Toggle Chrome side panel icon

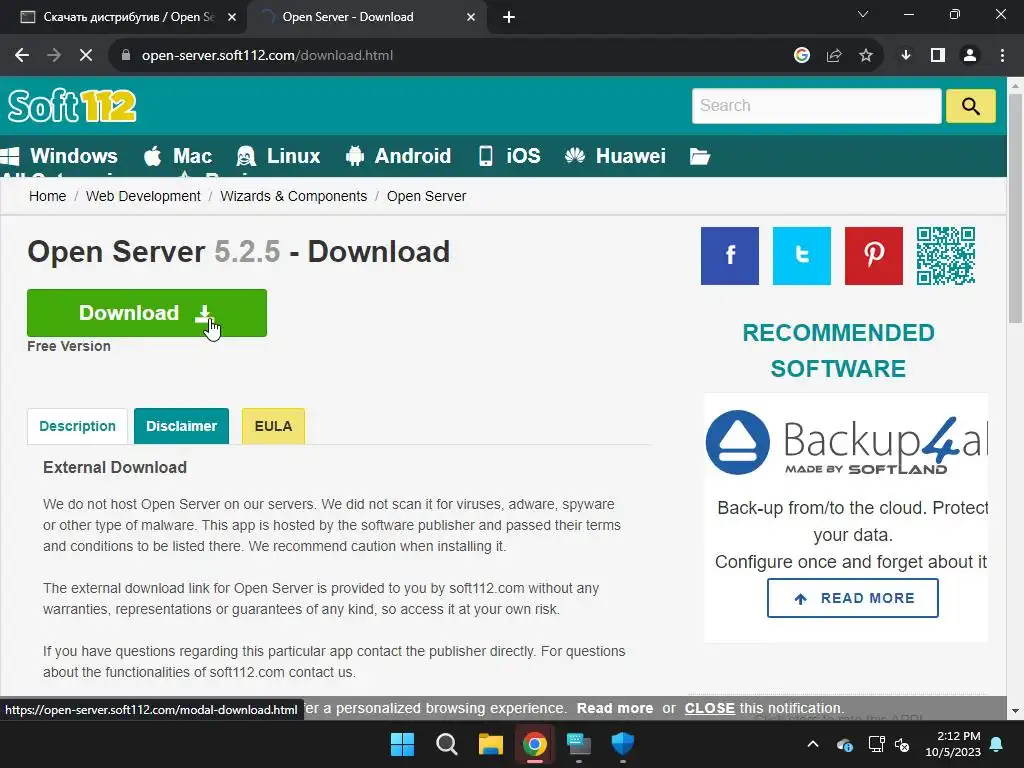(938, 56)
